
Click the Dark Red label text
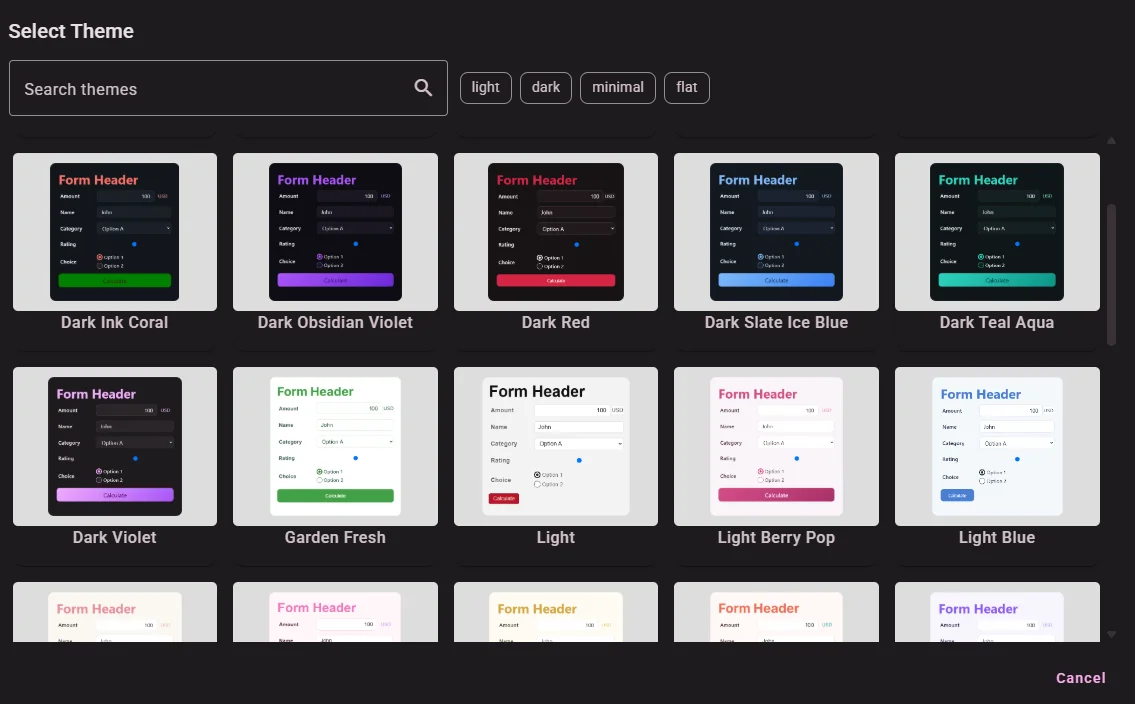coord(556,323)
